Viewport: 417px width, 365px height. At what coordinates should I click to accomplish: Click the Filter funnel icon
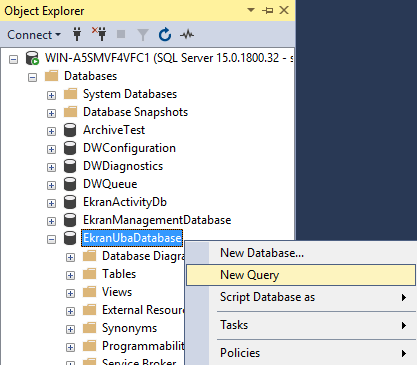point(143,34)
